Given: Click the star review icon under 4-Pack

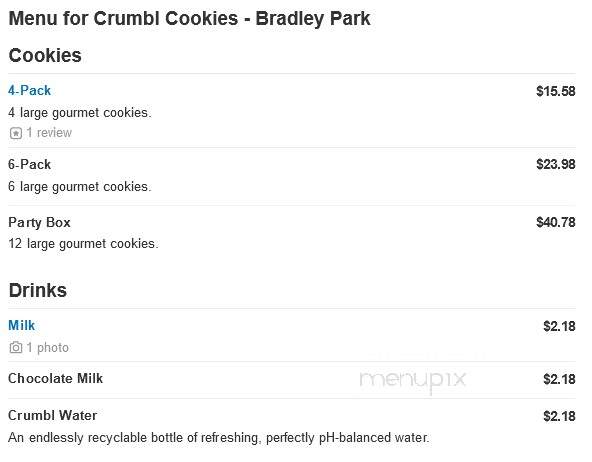Looking at the screenshot, I should point(15,133).
